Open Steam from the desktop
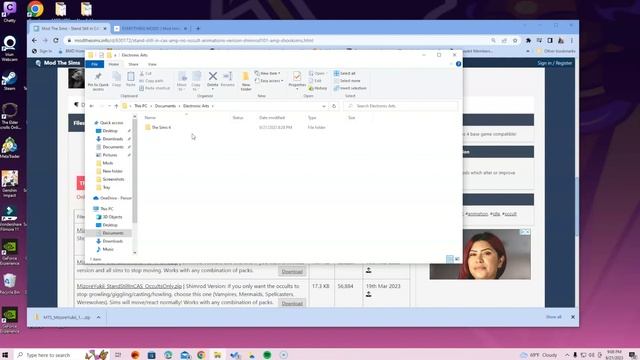 point(9,80)
